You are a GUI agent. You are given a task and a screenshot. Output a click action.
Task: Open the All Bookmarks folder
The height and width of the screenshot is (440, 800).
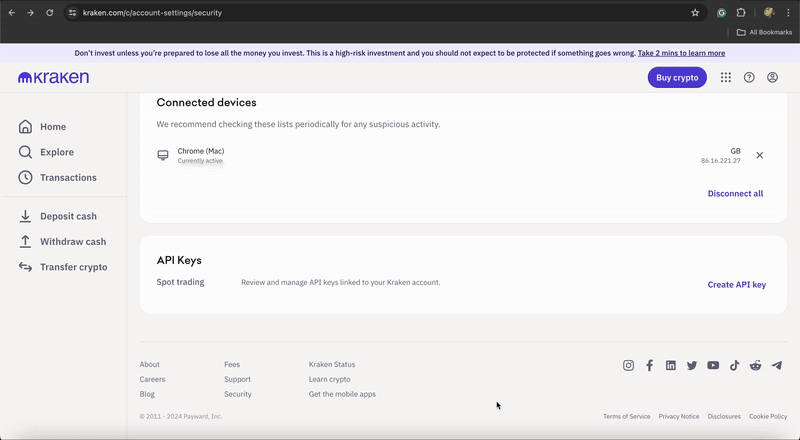(764, 32)
